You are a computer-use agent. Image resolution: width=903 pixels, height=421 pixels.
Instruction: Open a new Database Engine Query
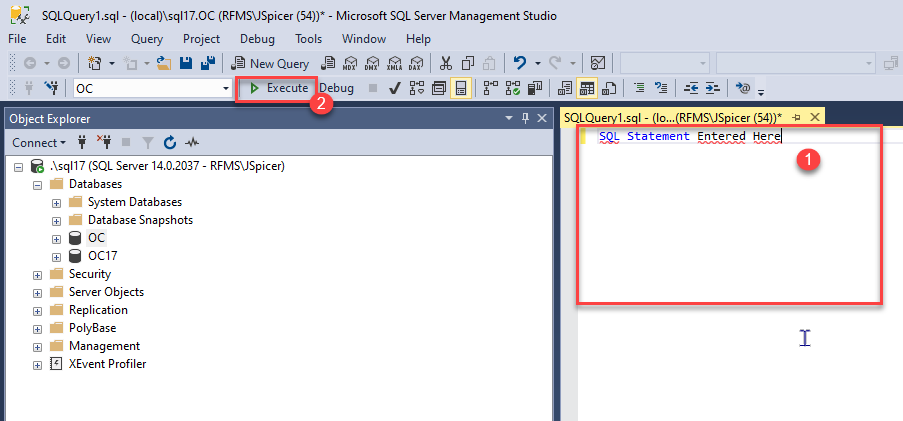coord(328,63)
